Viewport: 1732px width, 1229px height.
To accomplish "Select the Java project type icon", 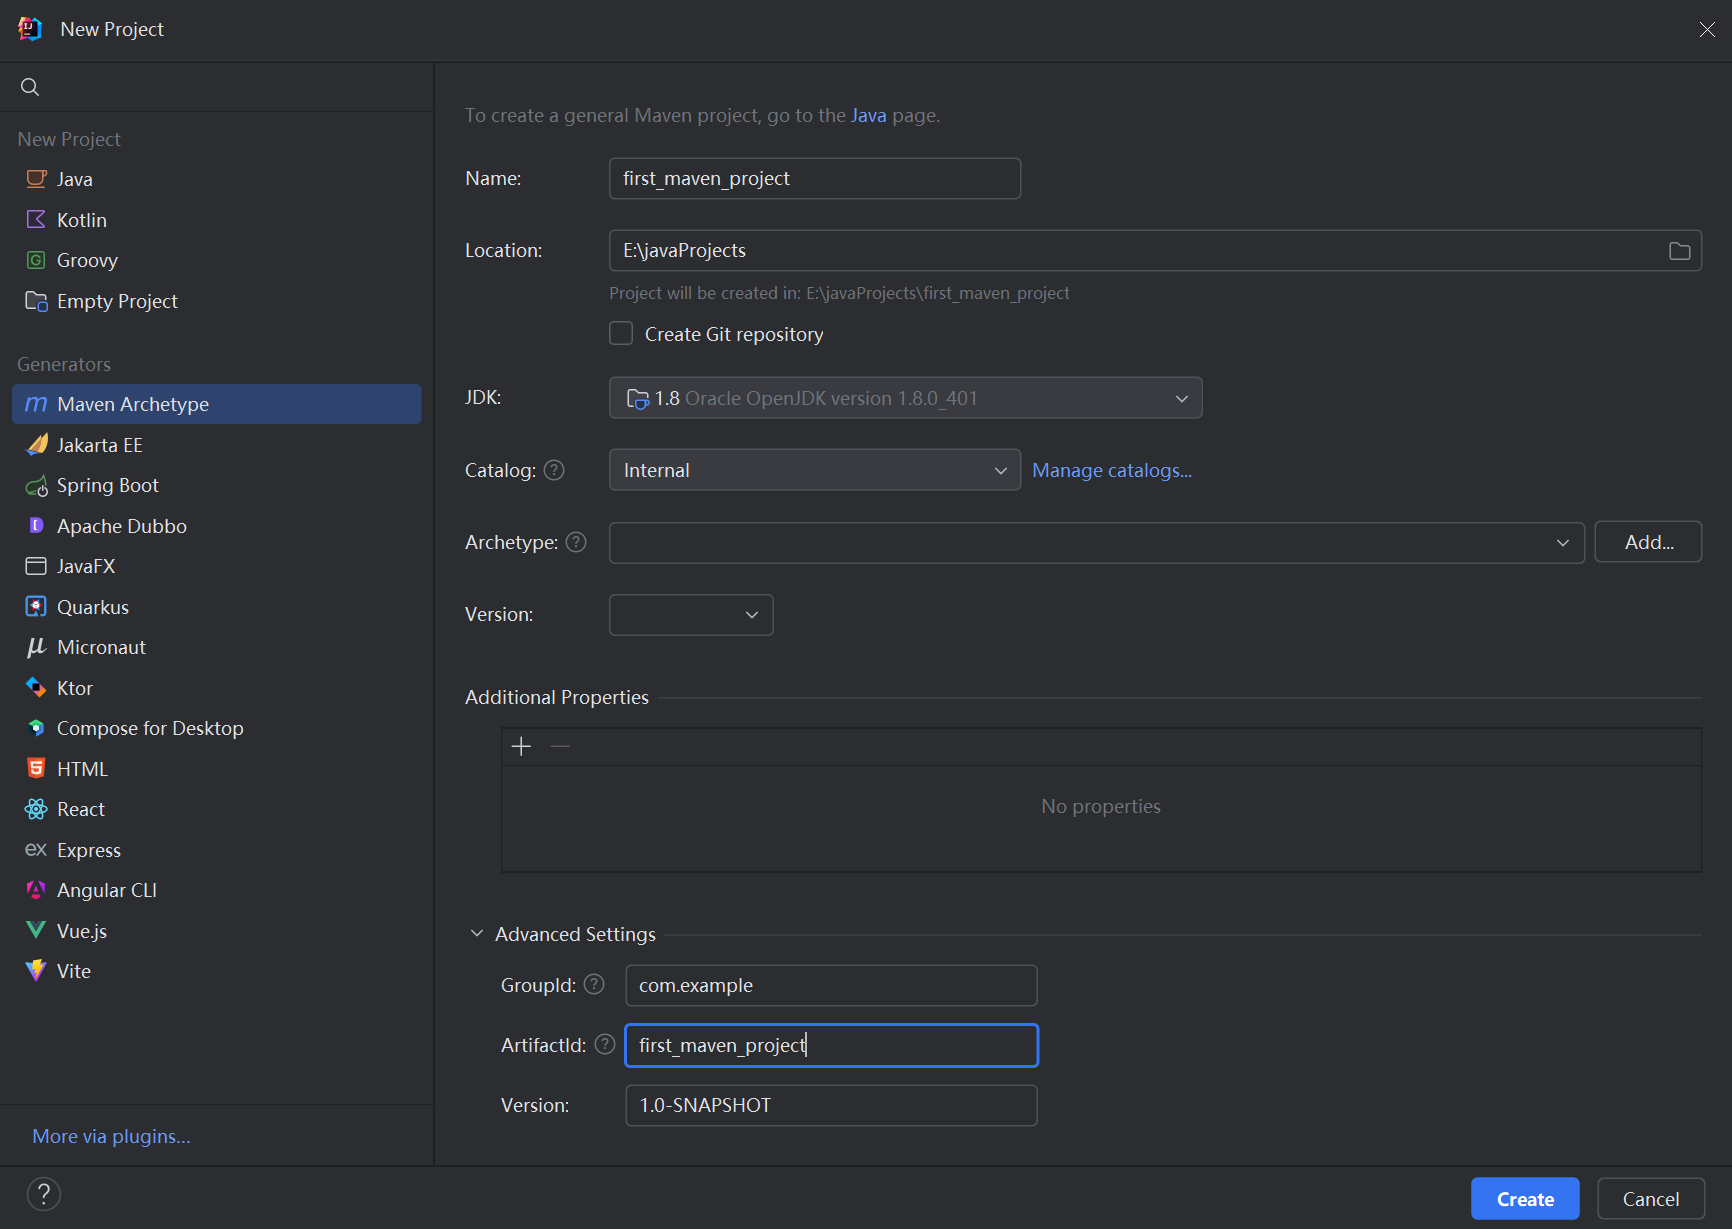I will click(36, 179).
